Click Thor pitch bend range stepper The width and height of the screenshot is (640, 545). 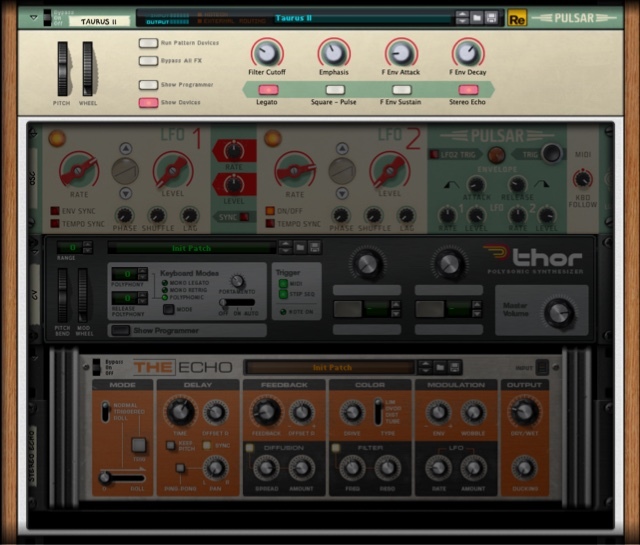click(x=87, y=247)
